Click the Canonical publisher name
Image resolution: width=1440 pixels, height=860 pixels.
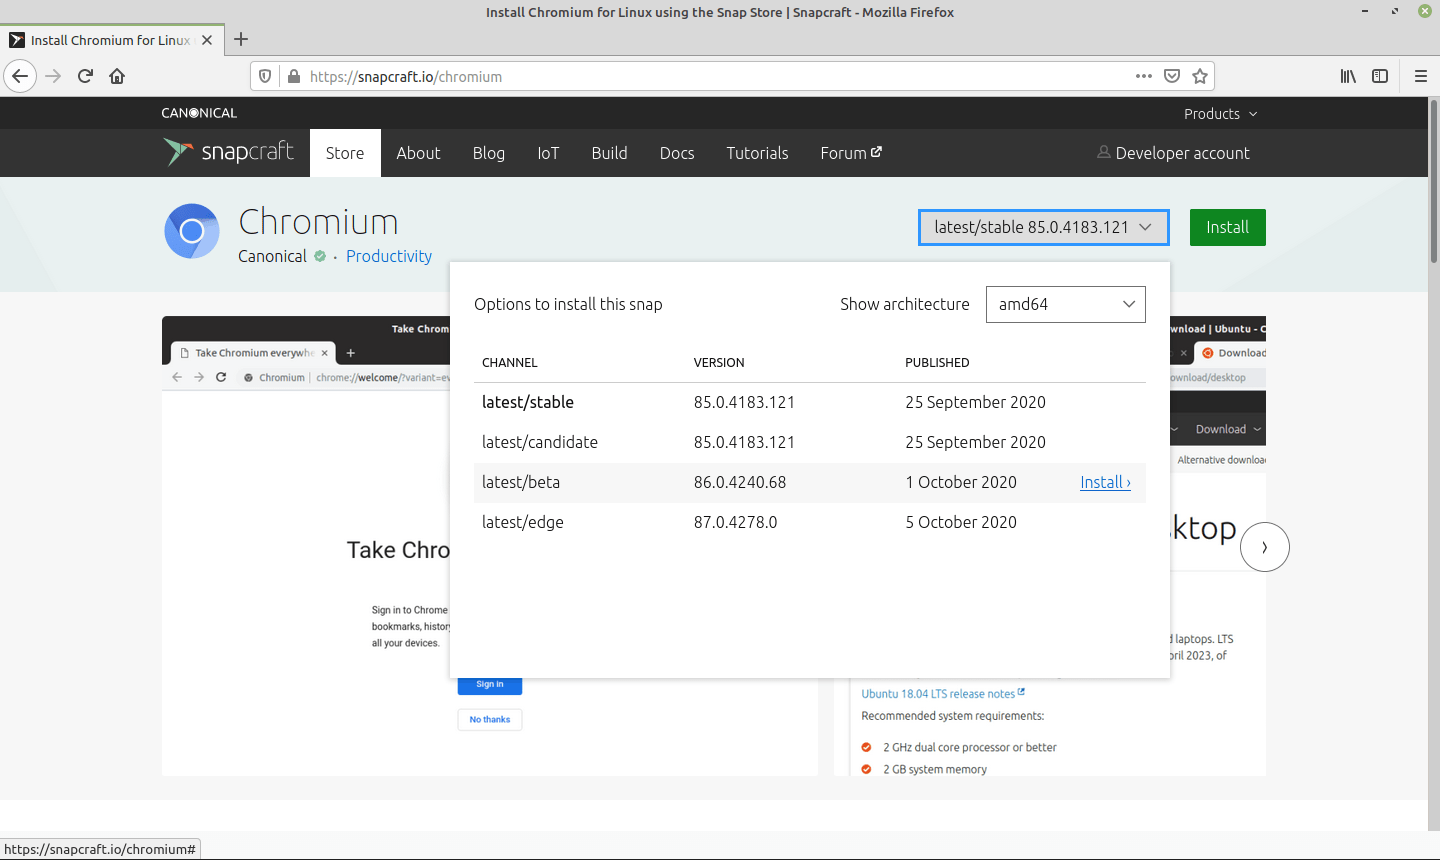pyautogui.click(x=272, y=256)
